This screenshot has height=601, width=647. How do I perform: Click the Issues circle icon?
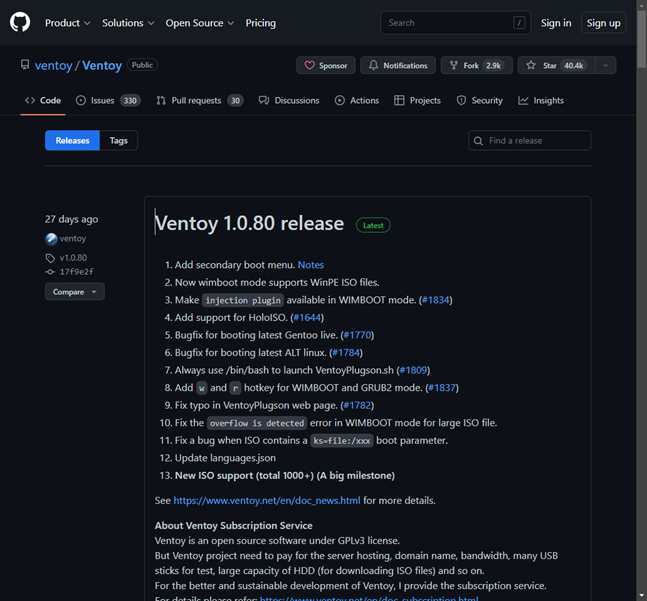[81, 100]
